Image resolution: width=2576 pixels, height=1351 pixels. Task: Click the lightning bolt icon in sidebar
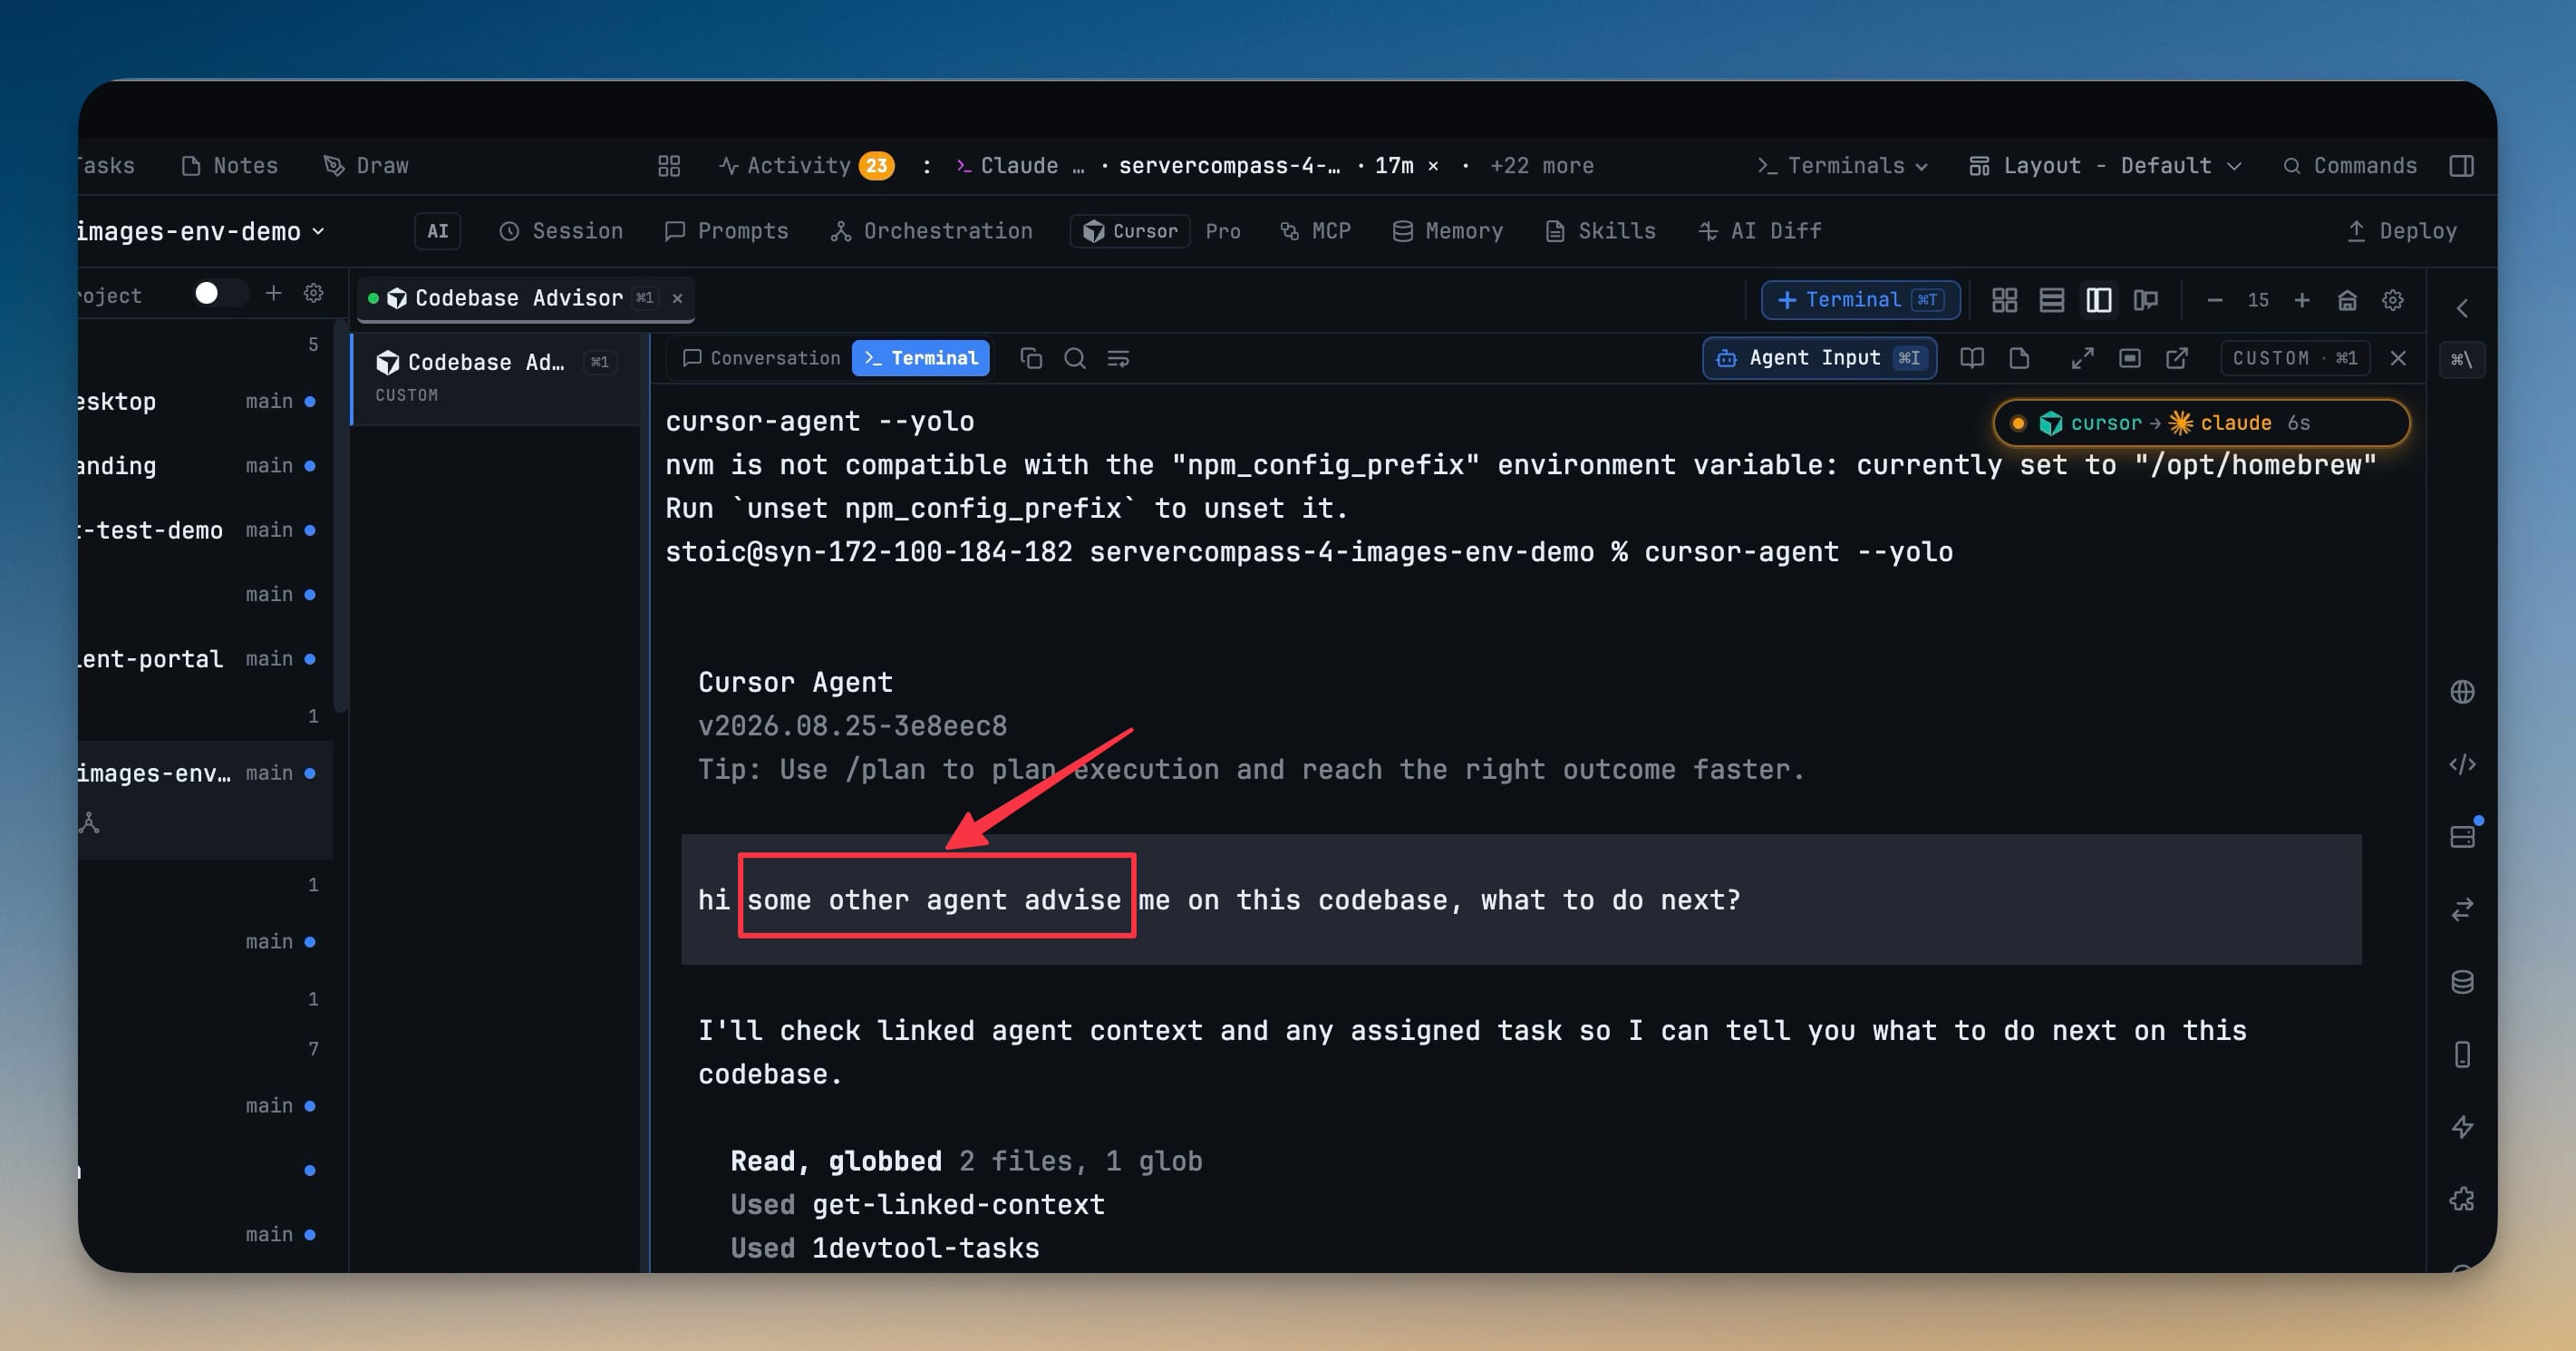(2462, 1127)
